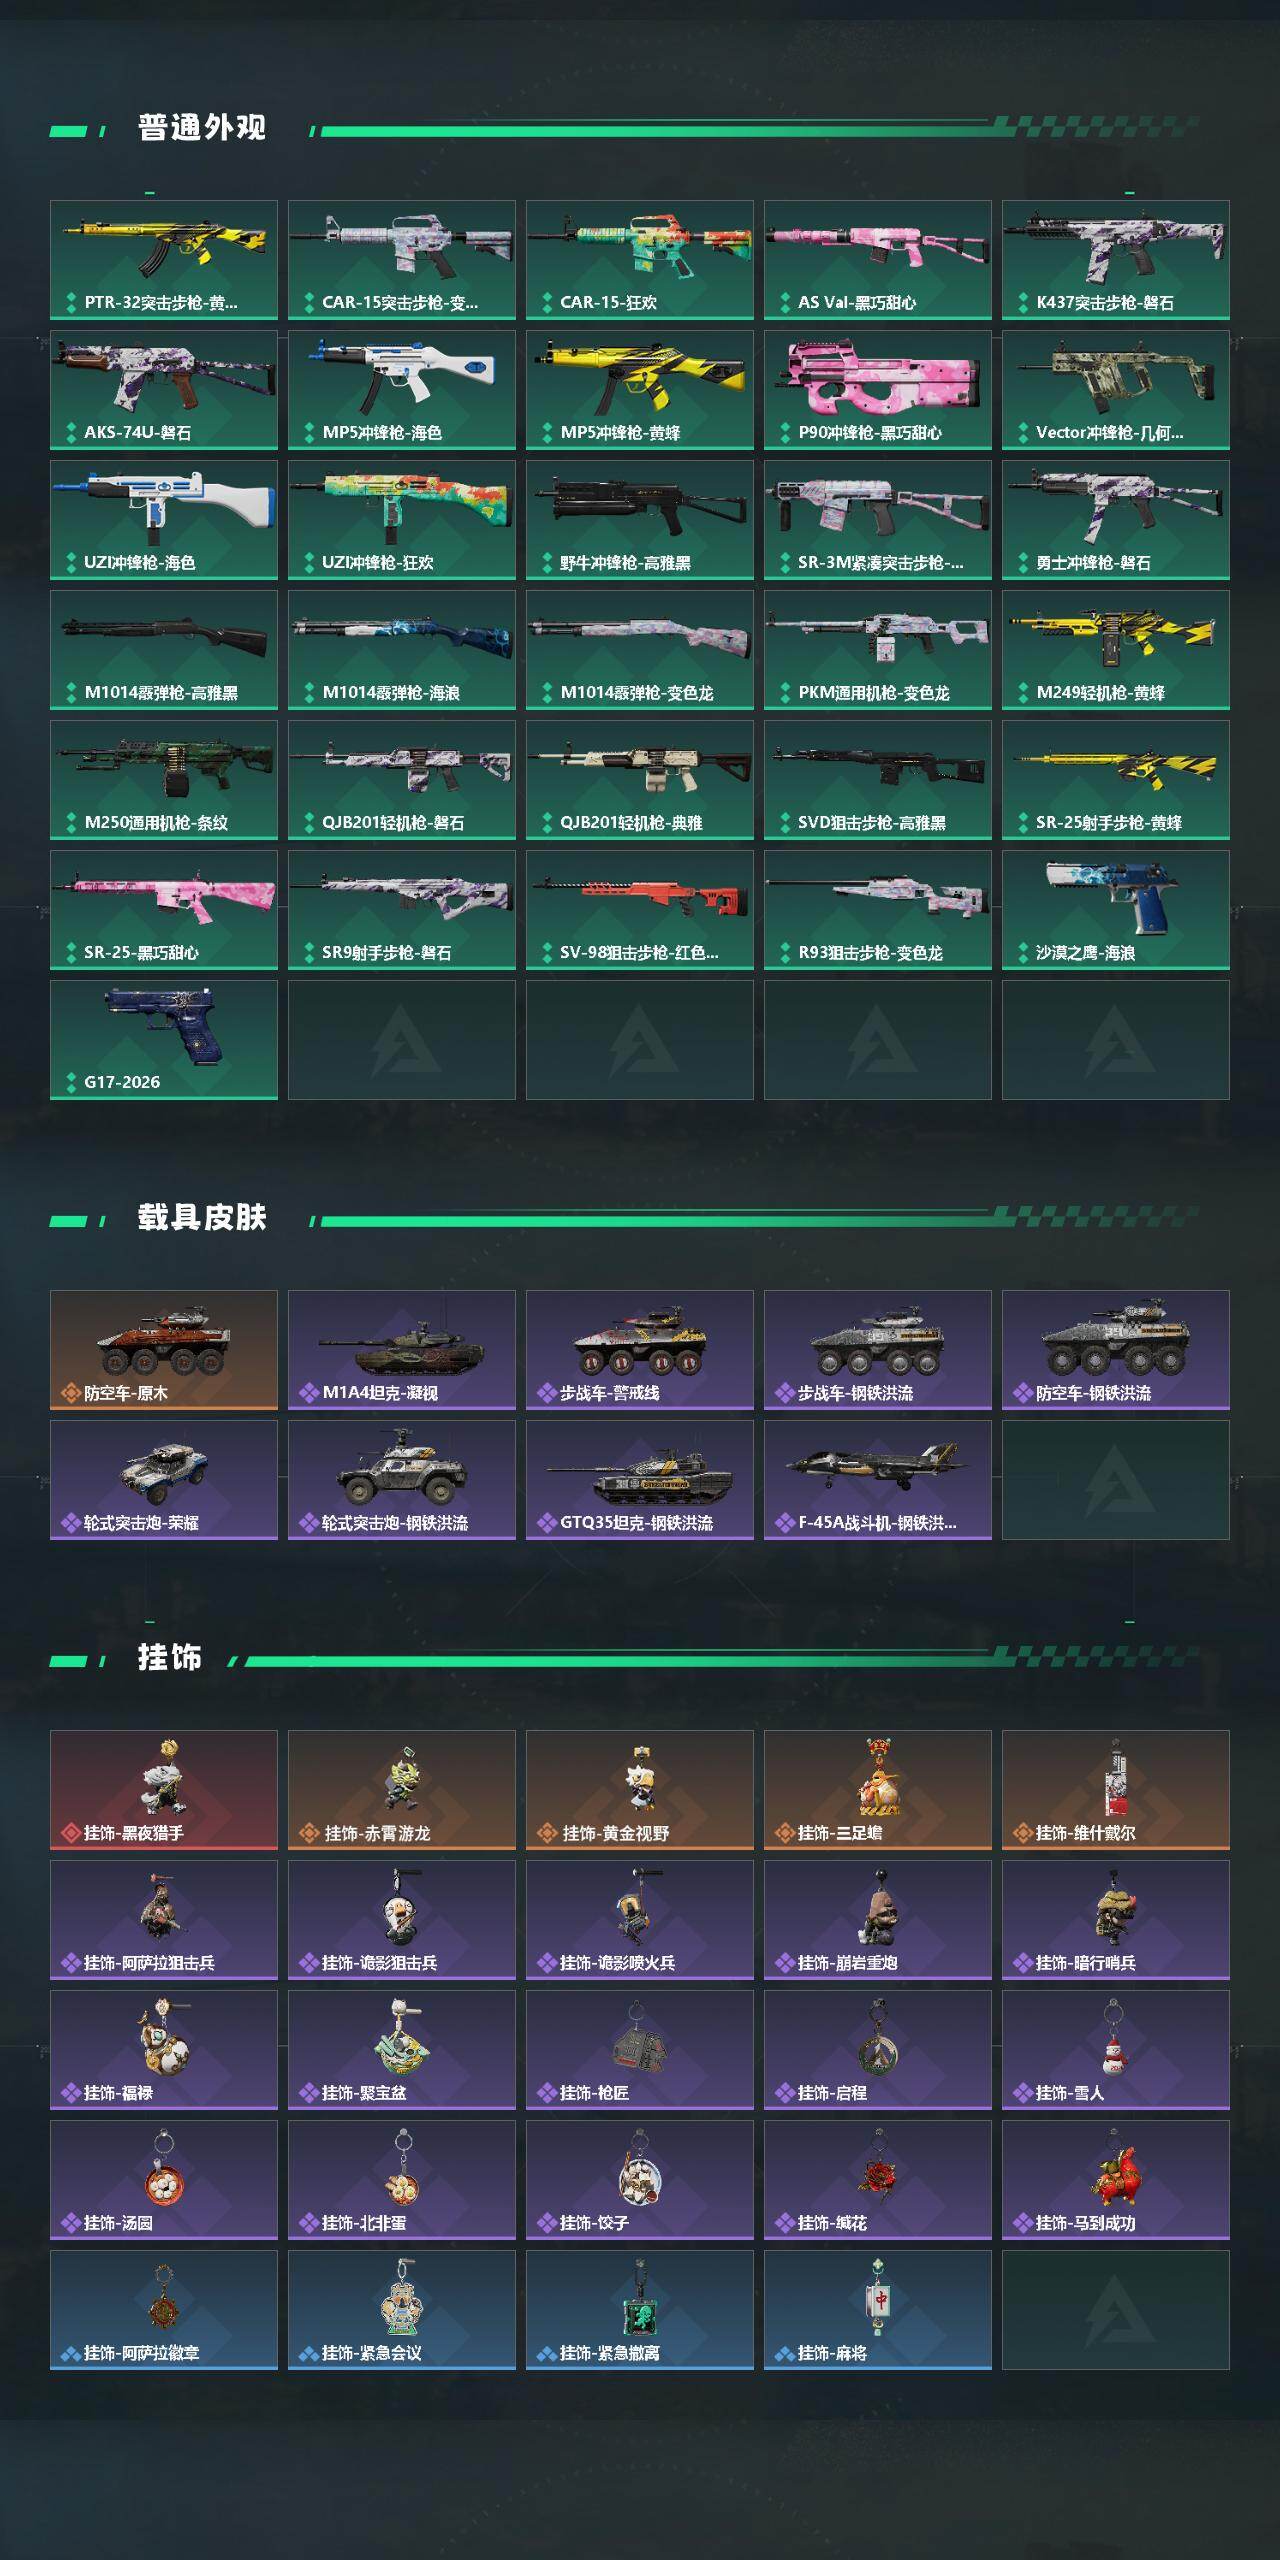
Task: Select the 防空车-原木 vehicle skin
Action: pos(164,1350)
